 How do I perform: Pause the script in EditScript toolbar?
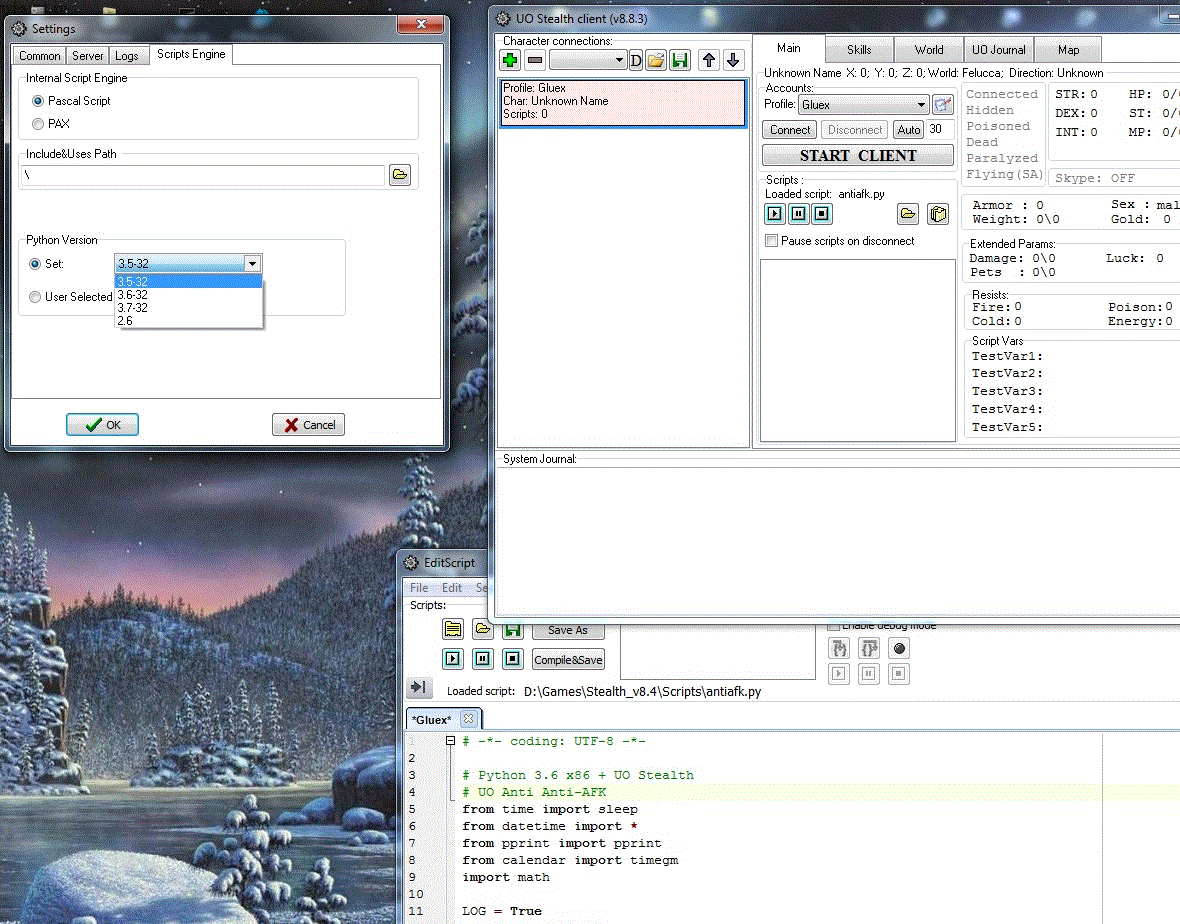click(x=483, y=659)
